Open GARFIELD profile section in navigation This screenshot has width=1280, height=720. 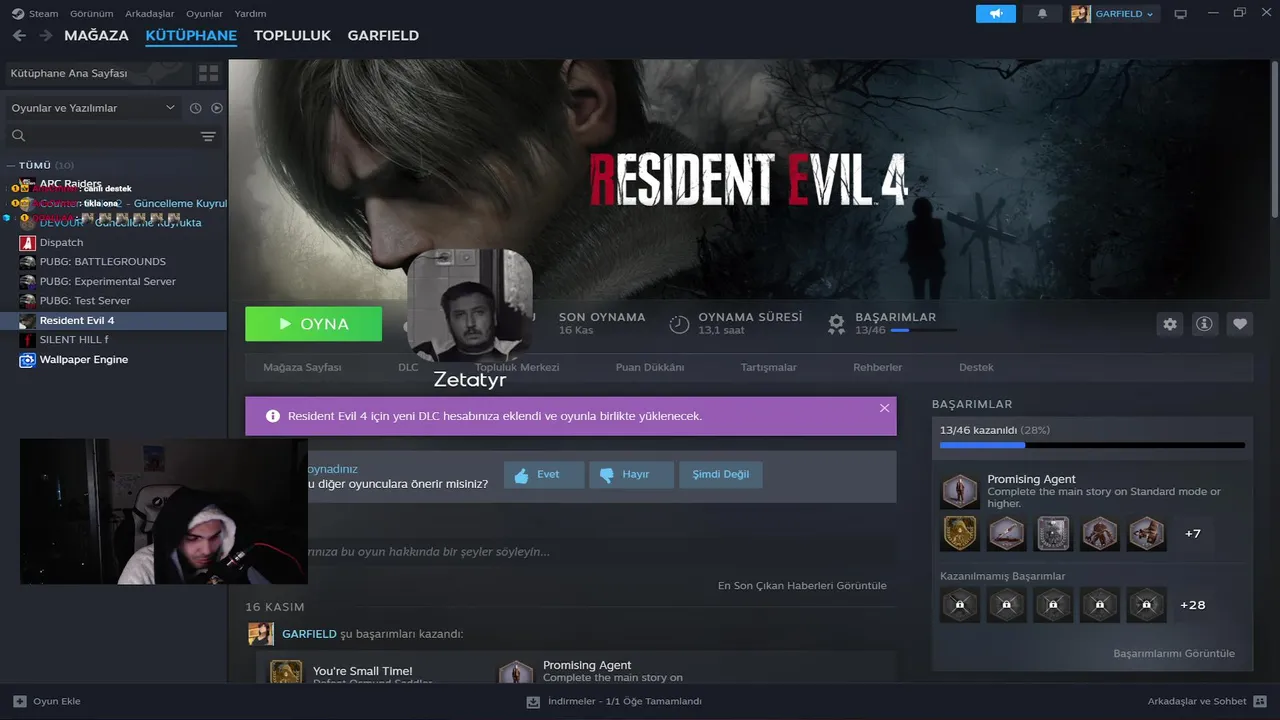click(383, 35)
